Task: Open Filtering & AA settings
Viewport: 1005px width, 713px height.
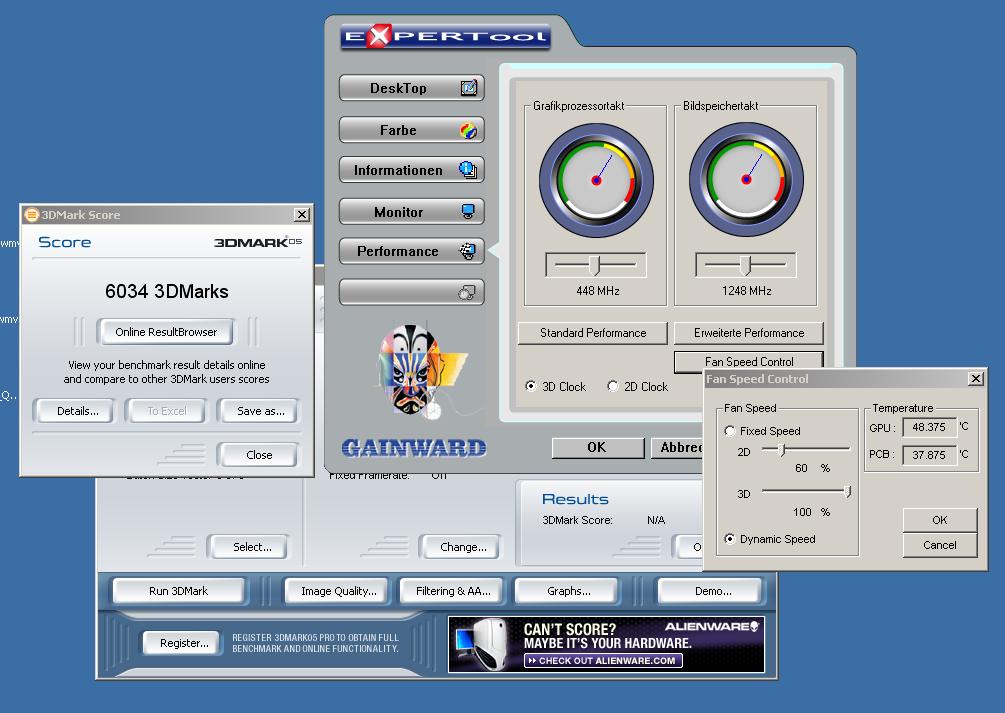Action: [x=453, y=591]
